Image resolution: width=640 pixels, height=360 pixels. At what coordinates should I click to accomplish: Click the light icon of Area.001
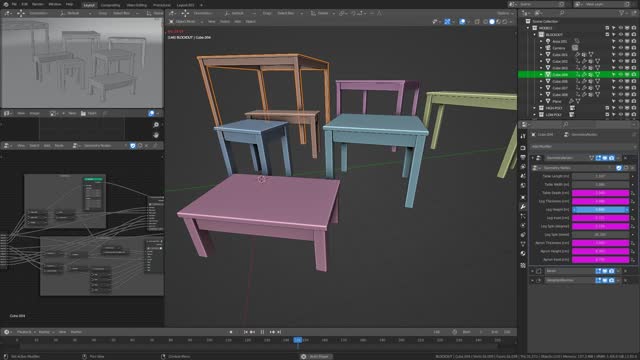pos(548,41)
